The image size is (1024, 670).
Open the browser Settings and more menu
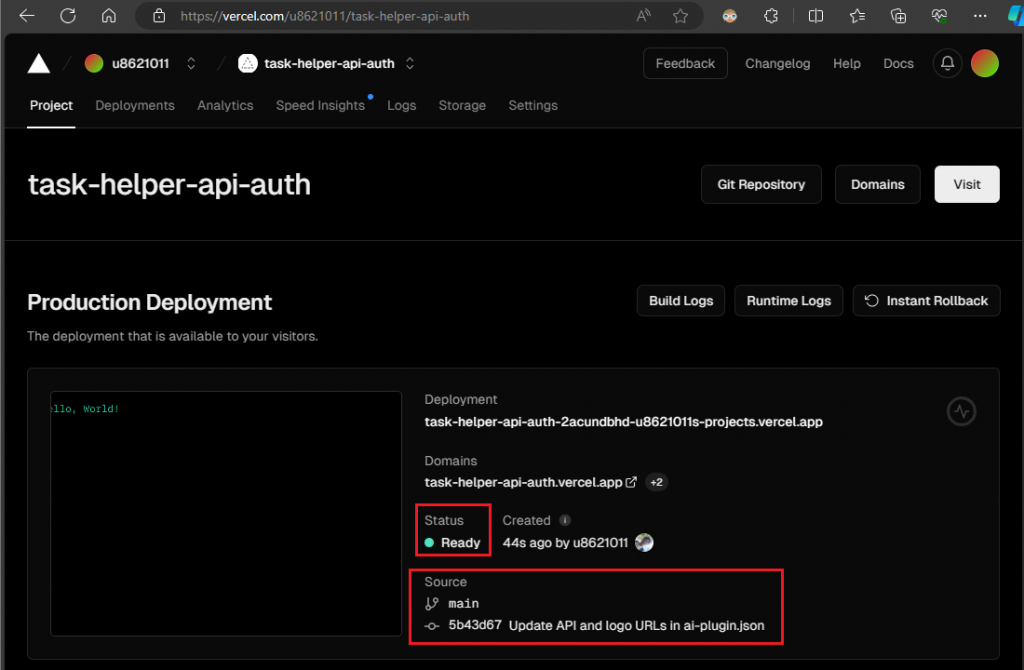point(980,16)
